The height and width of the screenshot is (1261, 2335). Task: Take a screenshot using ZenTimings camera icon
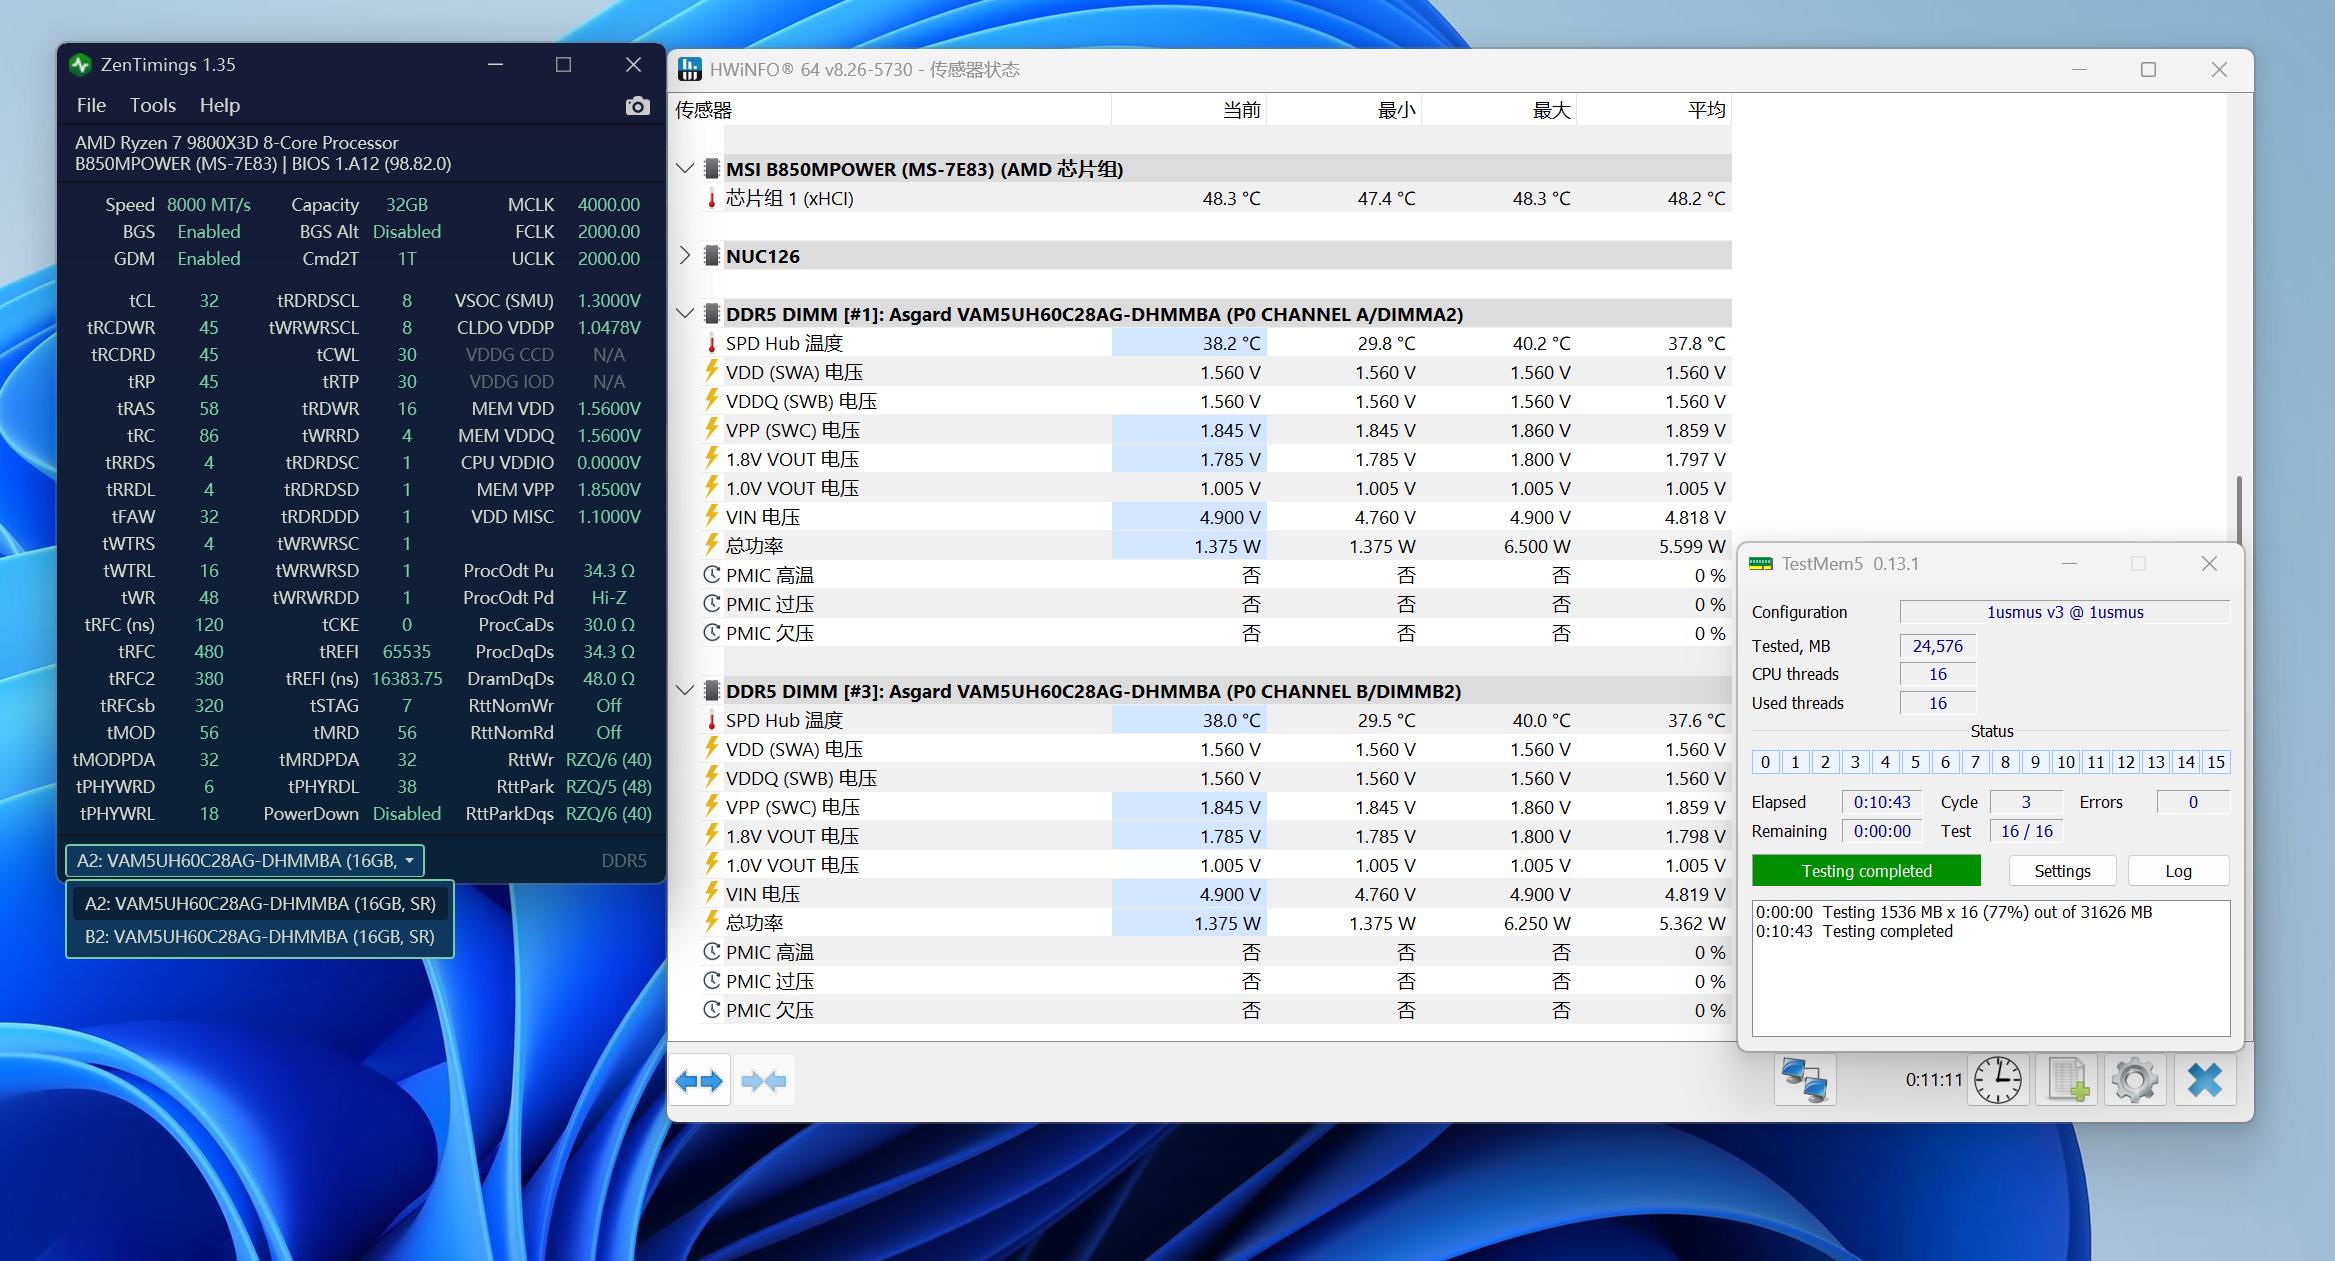[637, 105]
